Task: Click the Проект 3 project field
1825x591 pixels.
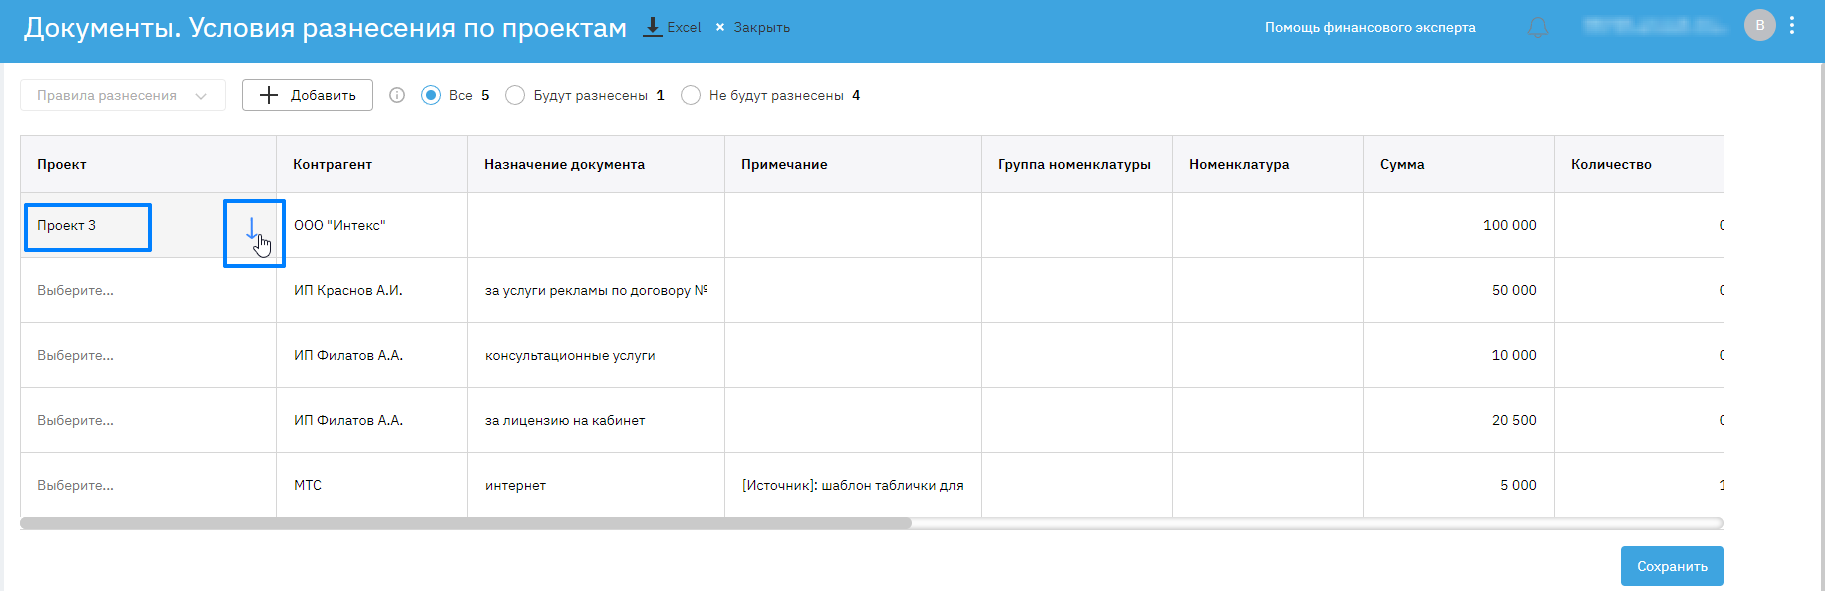Action: tap(88, 226)
